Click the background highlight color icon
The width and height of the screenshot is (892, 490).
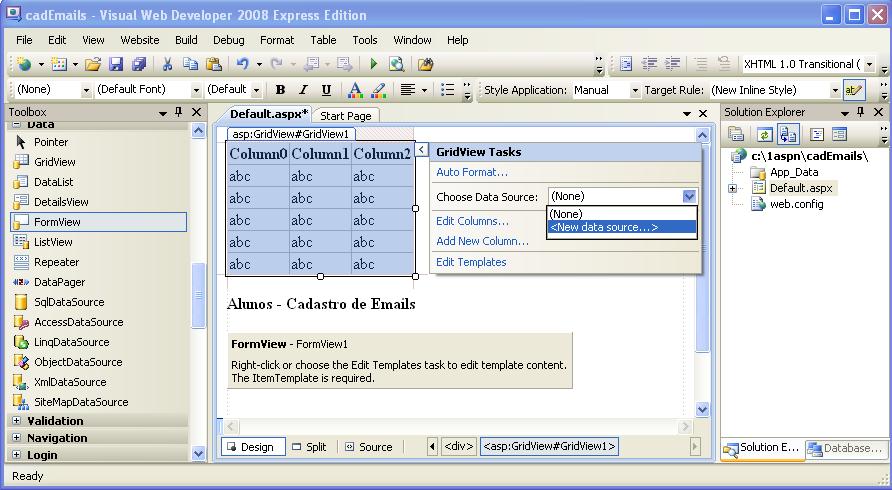(378, 90)
